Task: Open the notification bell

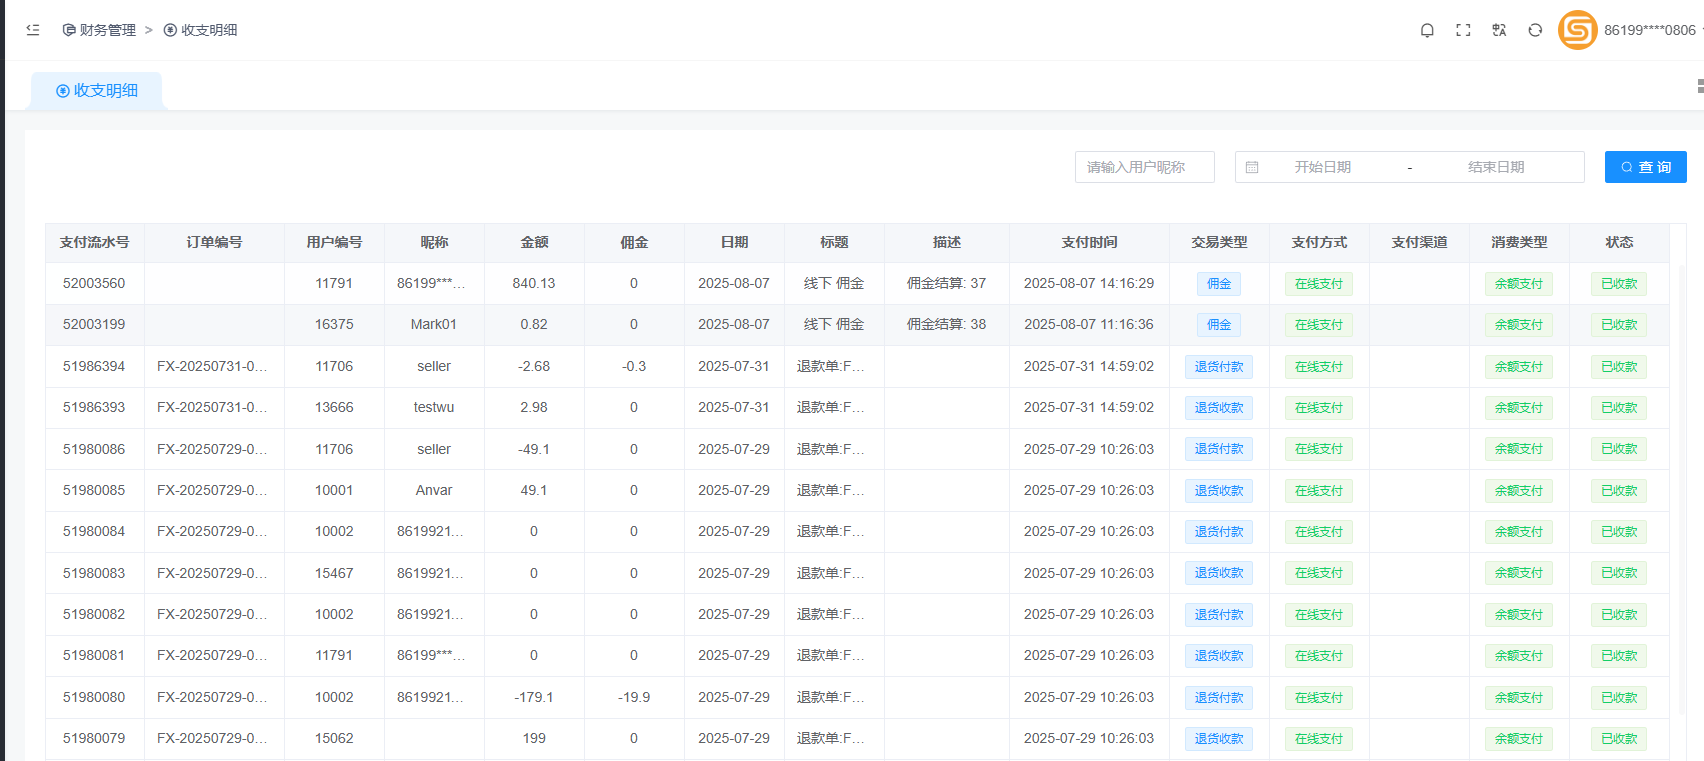Action: tap(1427, 30)
